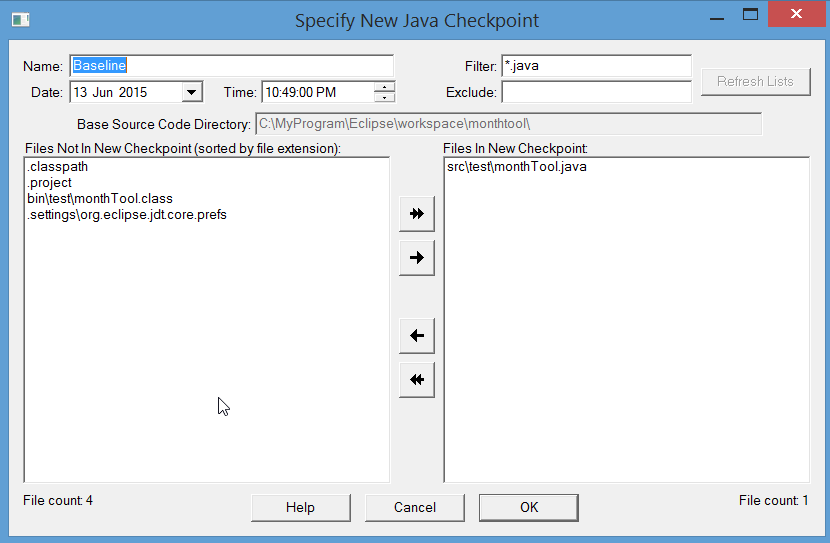Click the Help button
Viewport: 830px width, 543px height.
pyautogui.click(x=301, y=508)
